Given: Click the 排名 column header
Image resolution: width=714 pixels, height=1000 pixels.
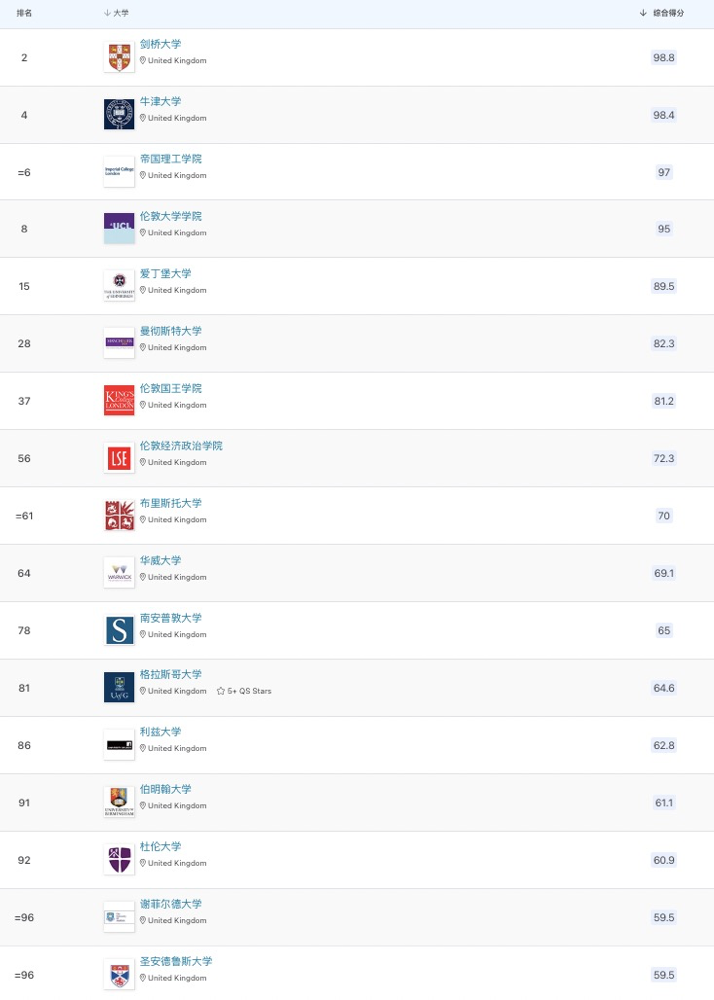Looking at the screenshot, I should pos(24,13).
